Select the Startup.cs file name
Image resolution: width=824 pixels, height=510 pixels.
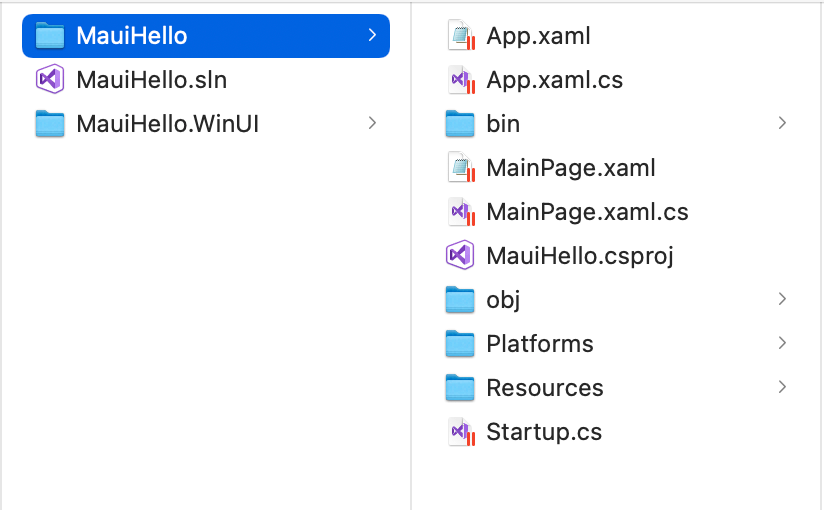(544, 432)
